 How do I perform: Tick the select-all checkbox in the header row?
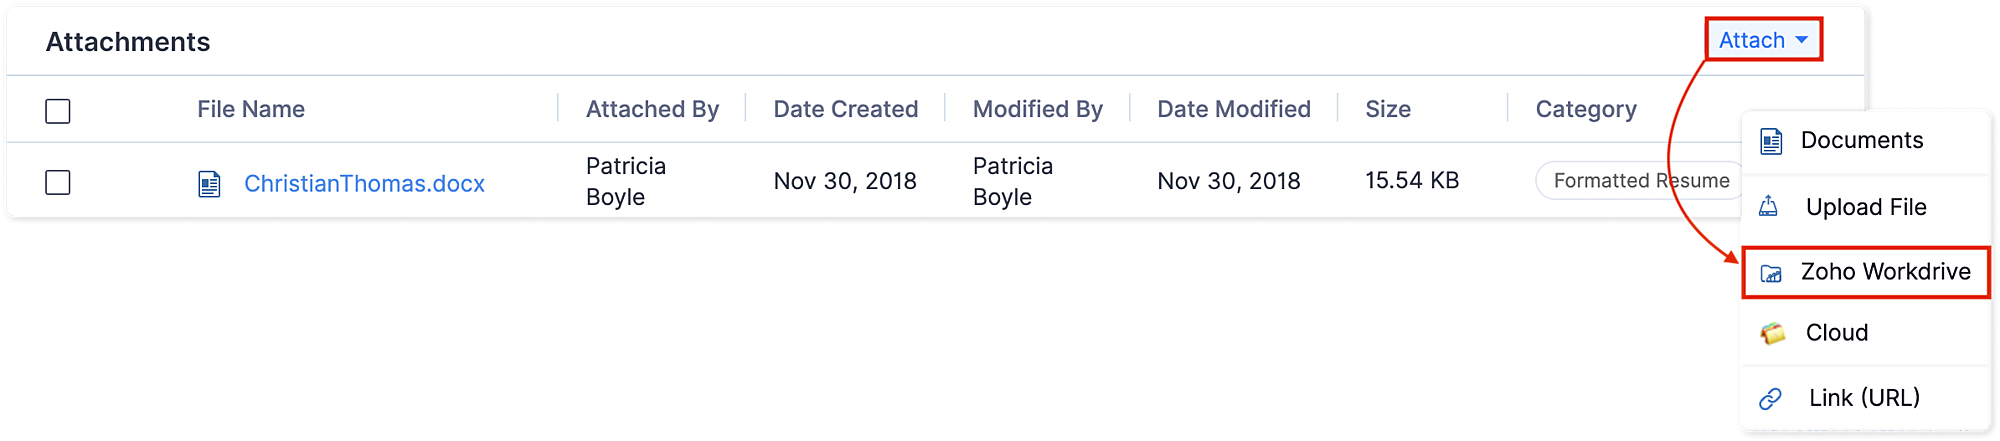tap(58, 111)
